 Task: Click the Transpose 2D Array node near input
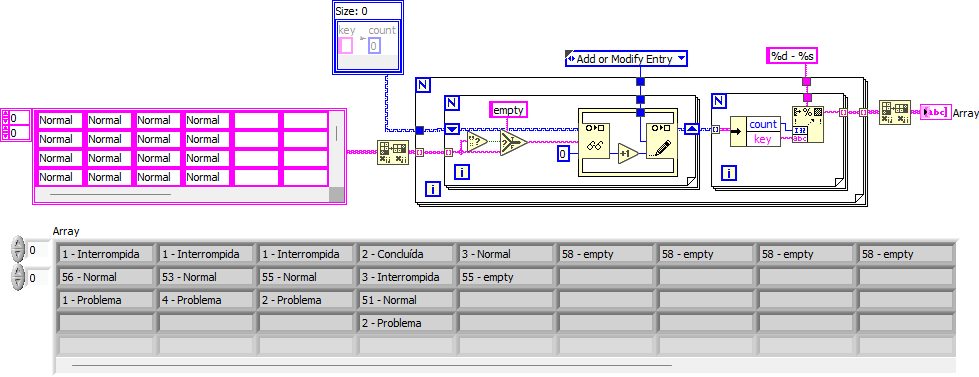coord(393,153)
